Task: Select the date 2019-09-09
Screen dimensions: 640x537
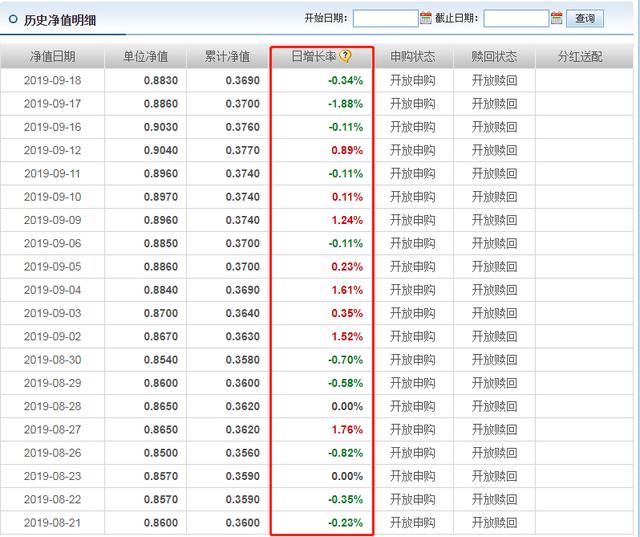Action: point(53,220)
